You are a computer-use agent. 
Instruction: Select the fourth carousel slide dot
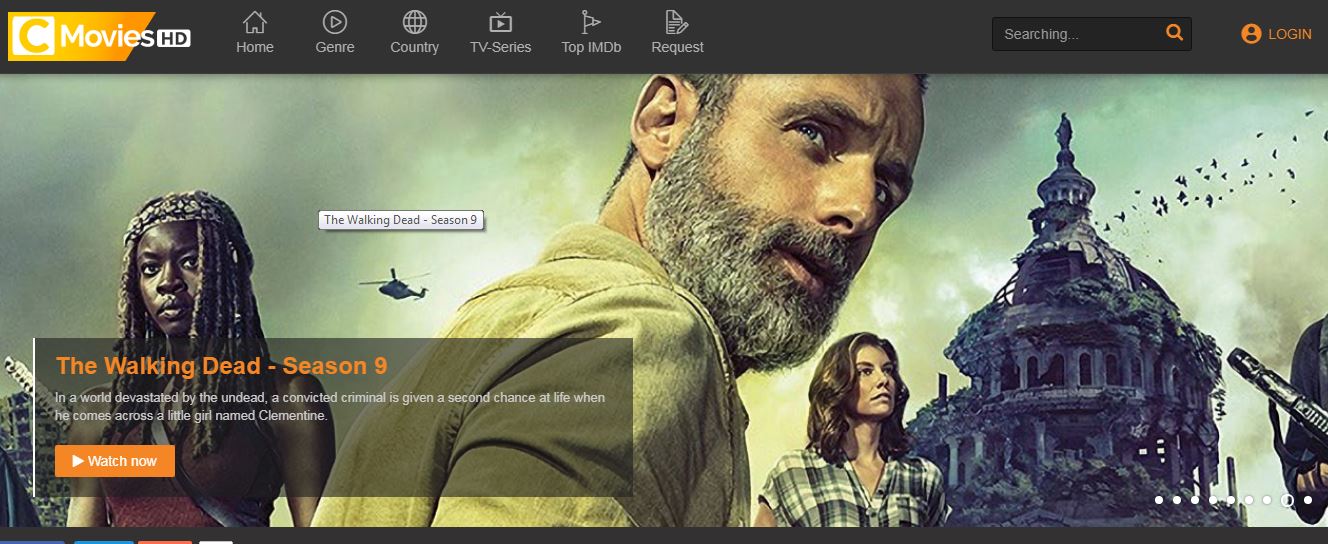(x=1213, y=500)
